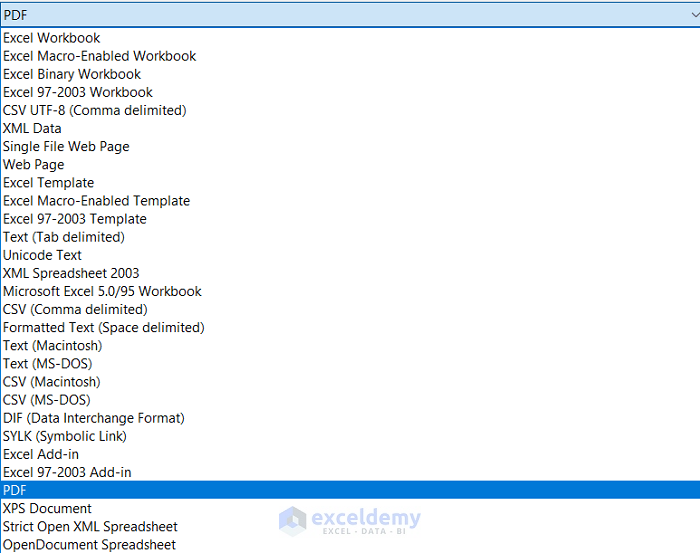Viewport: 700px width, 553px height.
Task: Pick CSV (MS-DOS) option
Action: (350, 400)
